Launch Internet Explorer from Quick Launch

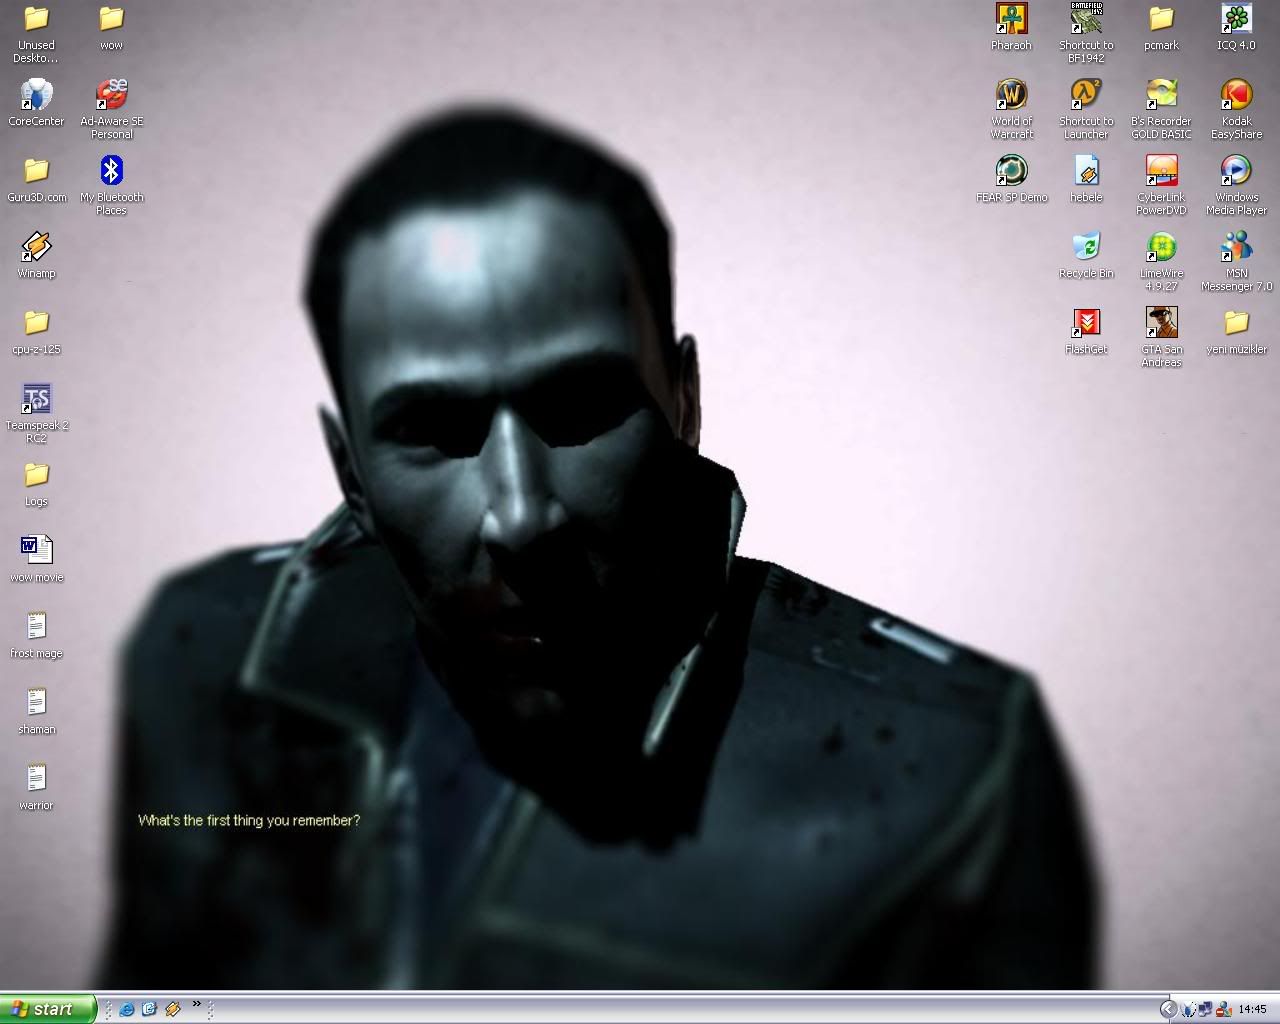point(127,1009)
